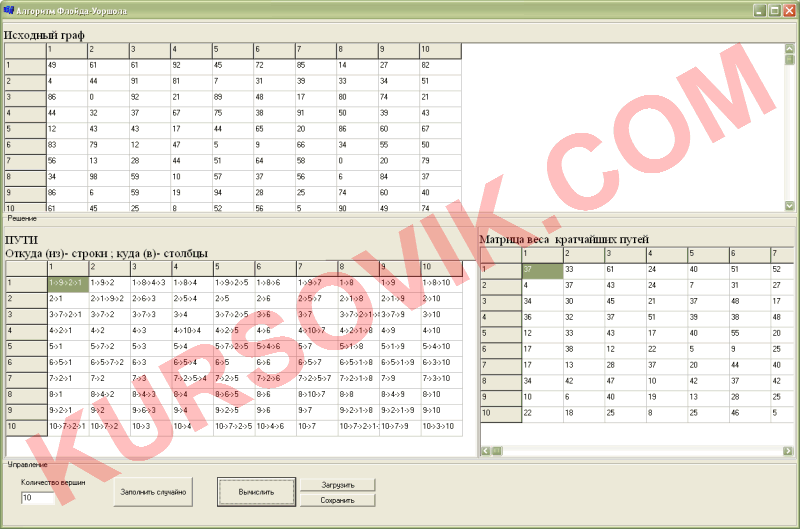
Task: Click the Сохранить button
Action: coord(338,500)
